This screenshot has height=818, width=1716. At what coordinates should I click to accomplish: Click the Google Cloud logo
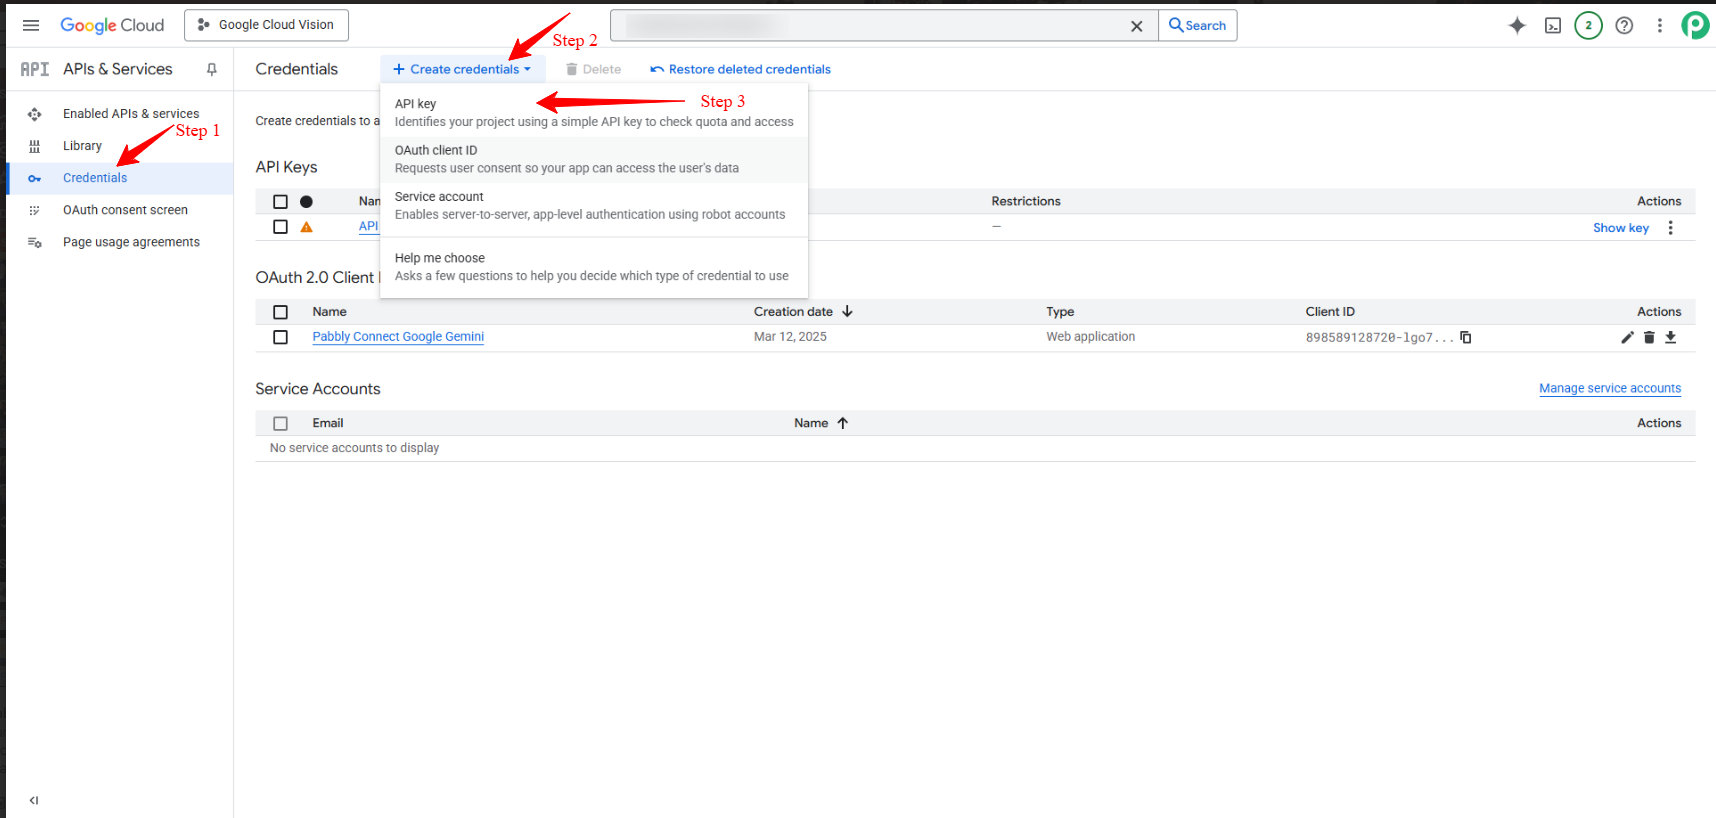[x=112, y=25]
